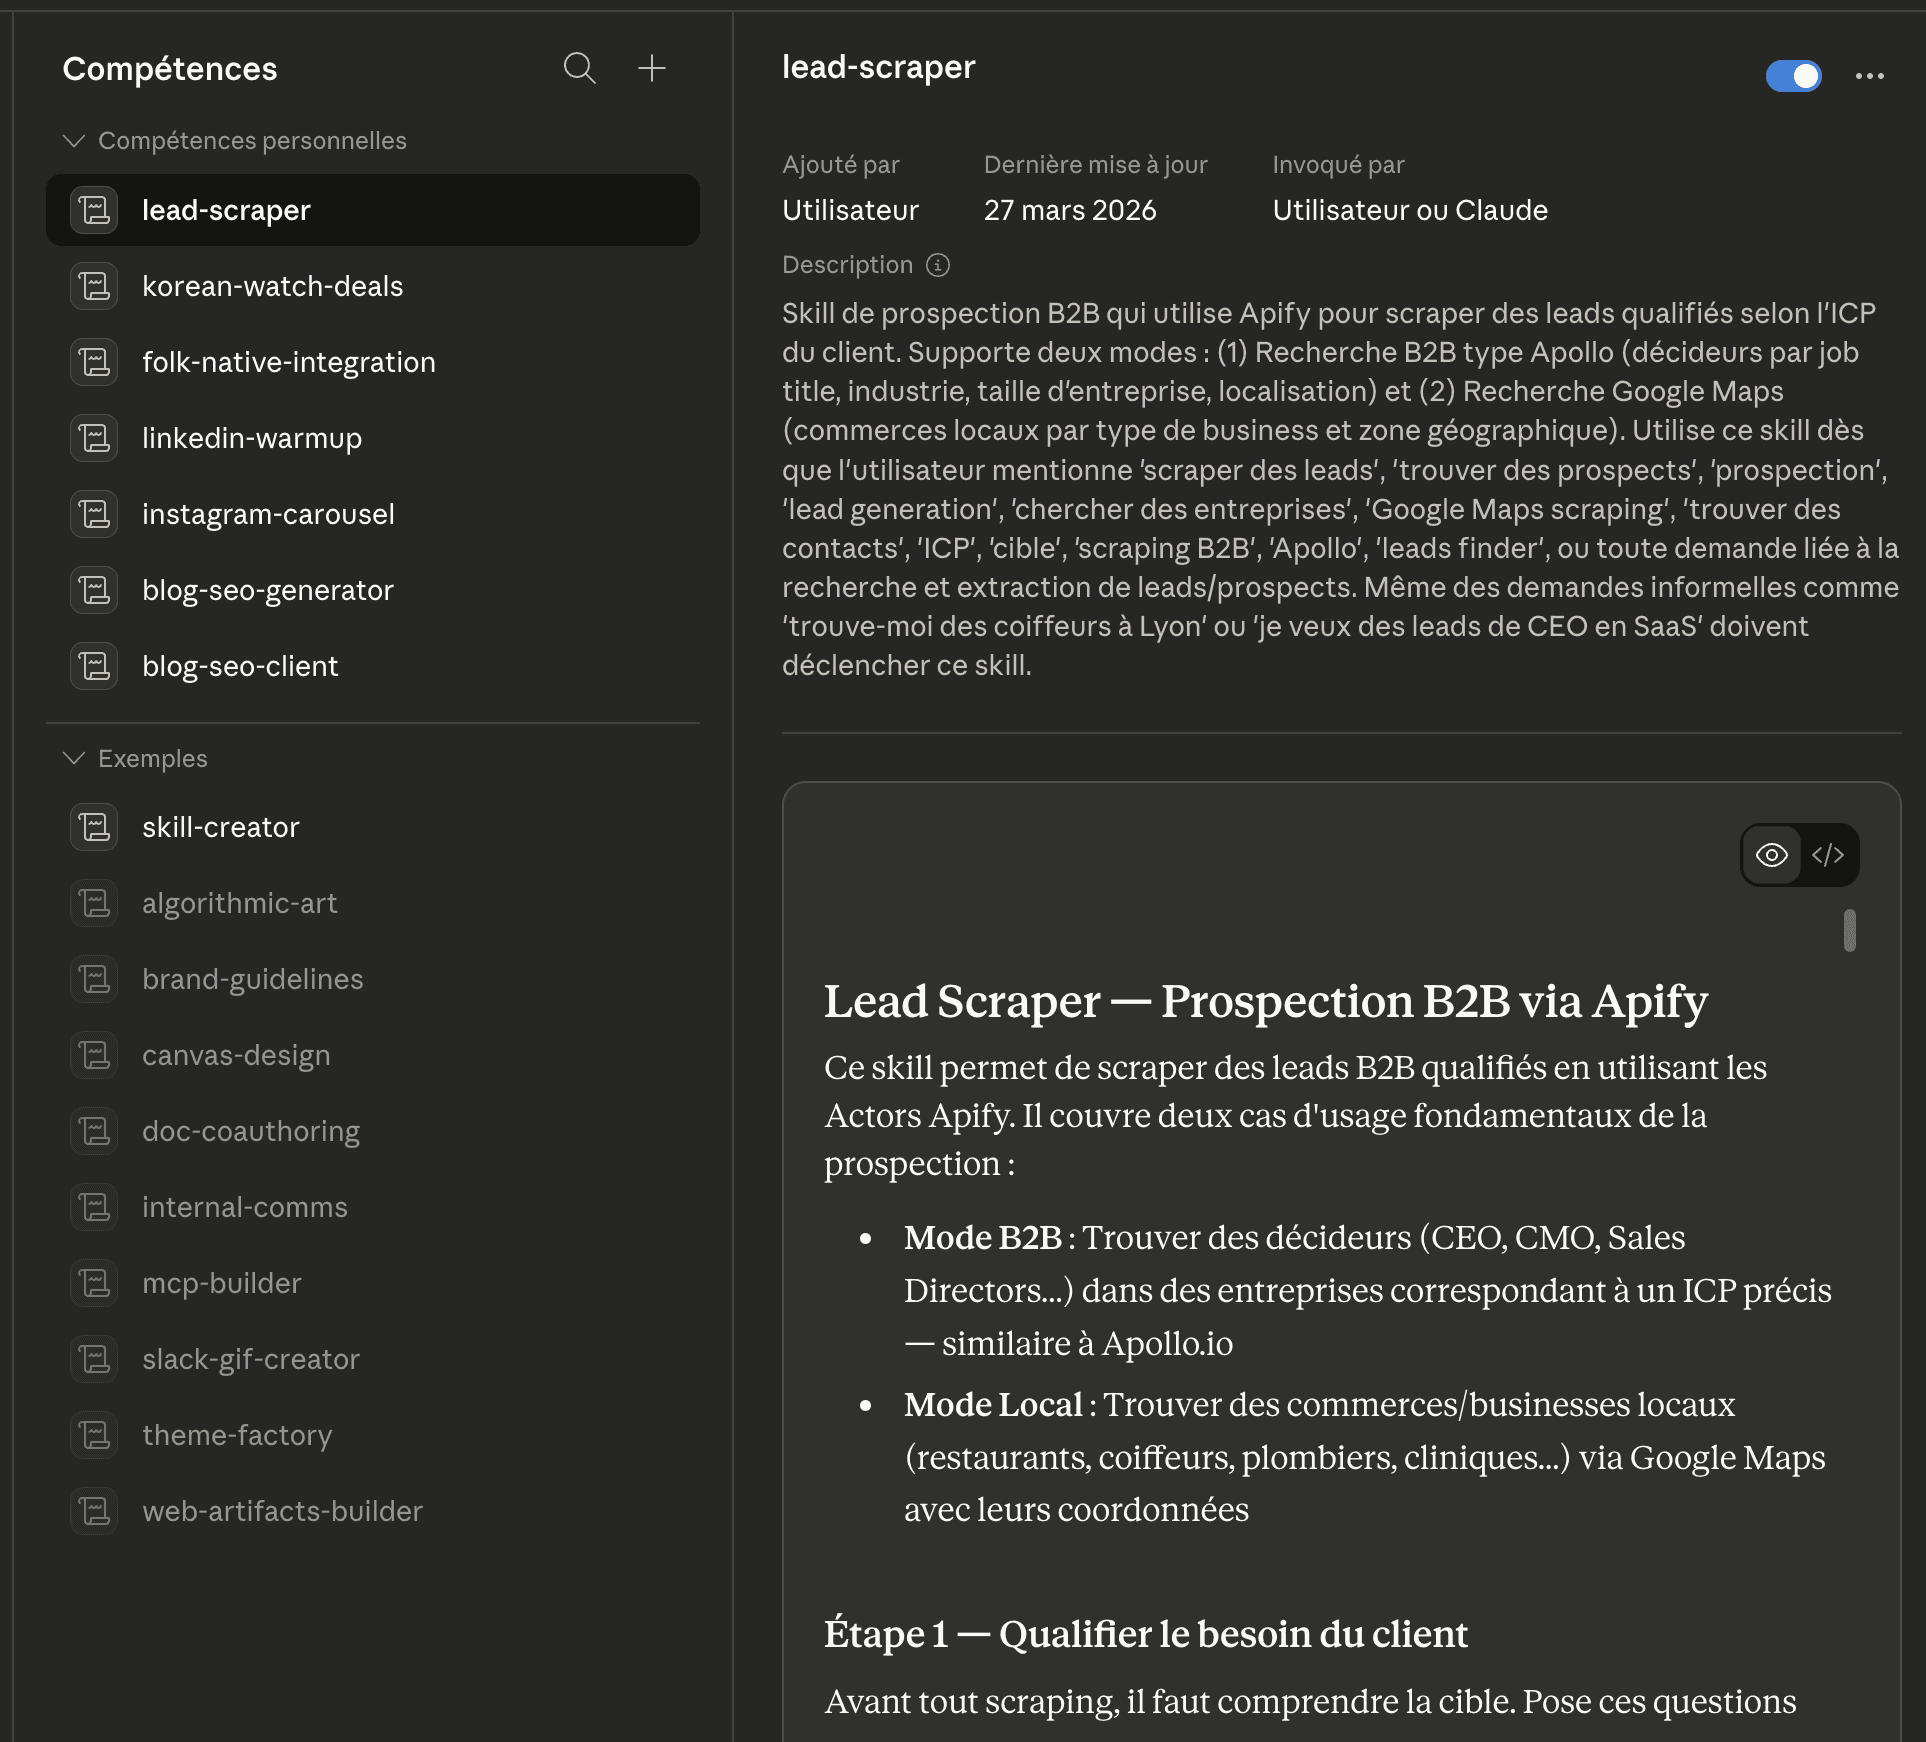
Task: Collapse the Exemples section
Action: tap(73, 759)
